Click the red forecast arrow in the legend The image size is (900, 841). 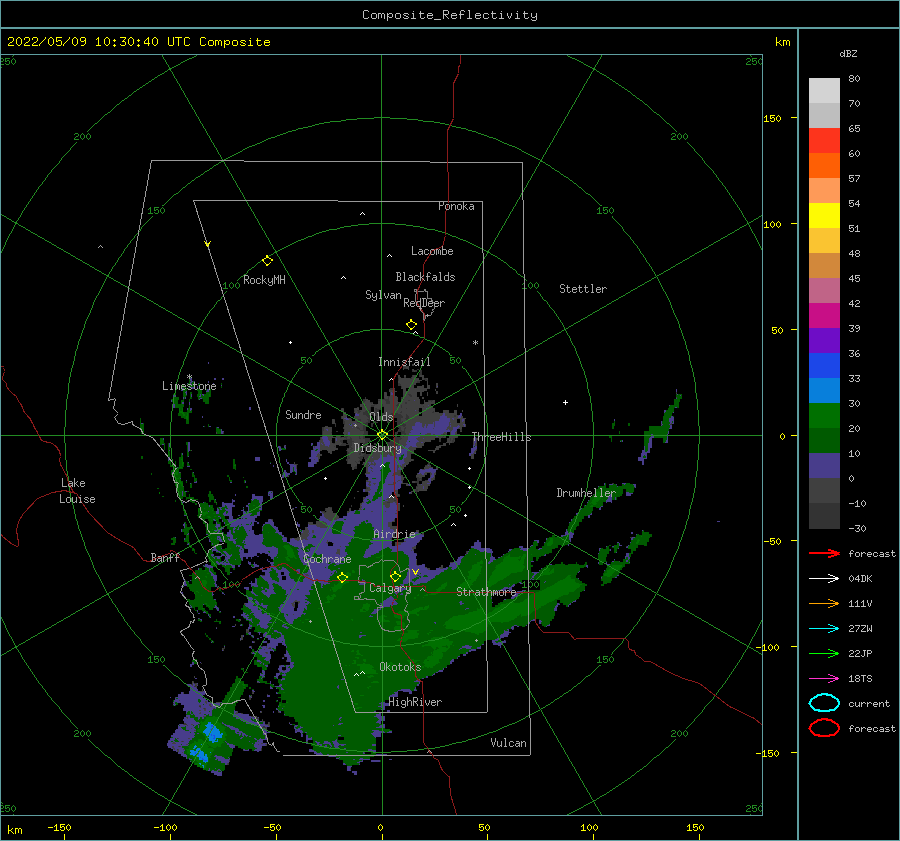tap(824, 553)
